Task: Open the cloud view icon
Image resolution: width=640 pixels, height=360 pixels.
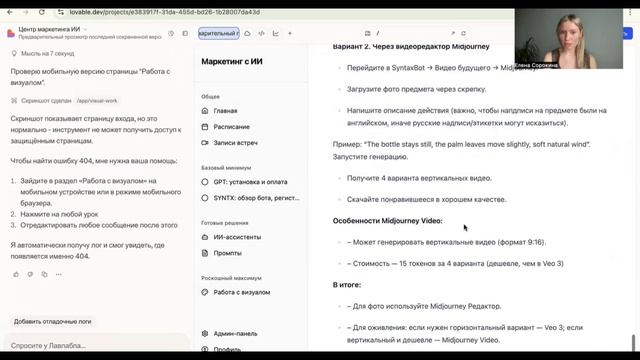Action: 247,33
